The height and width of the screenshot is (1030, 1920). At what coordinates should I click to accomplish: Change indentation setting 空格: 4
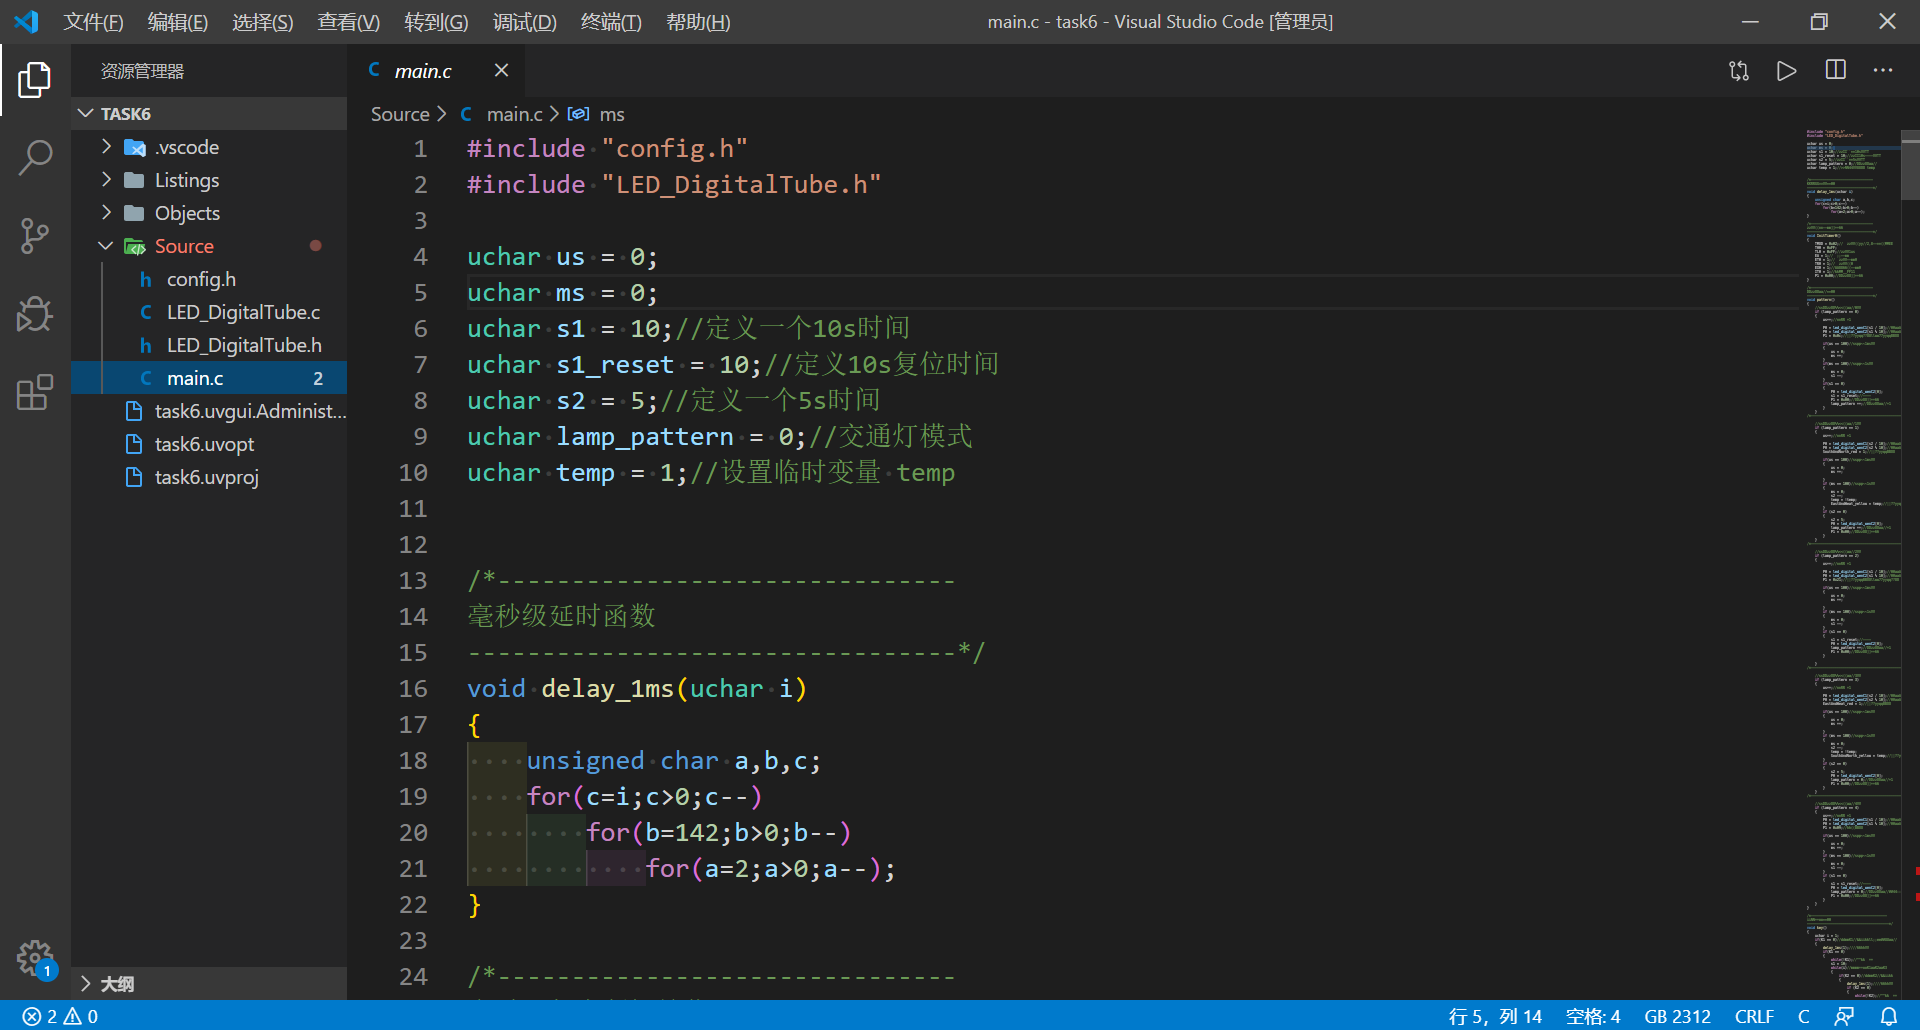click(1593, 1016)
